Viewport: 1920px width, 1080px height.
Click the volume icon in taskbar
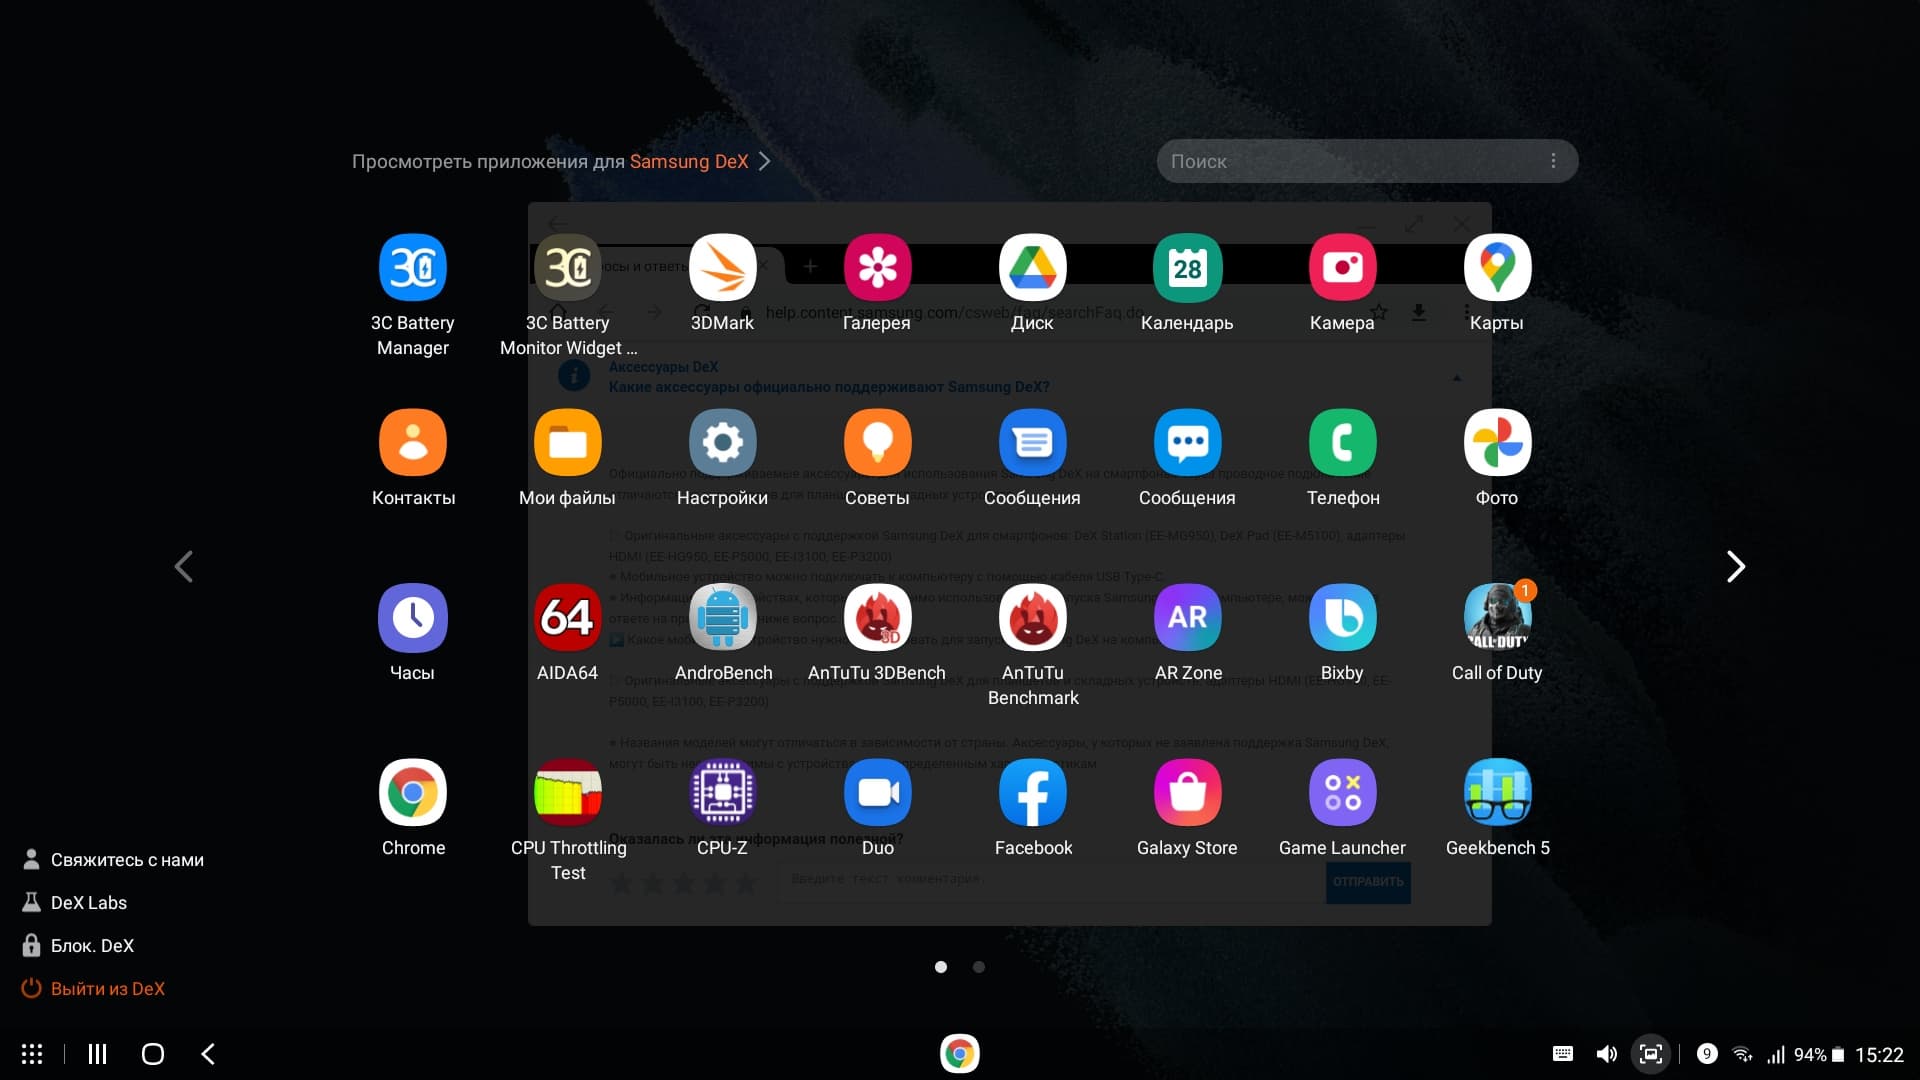click(1606, 1054)
